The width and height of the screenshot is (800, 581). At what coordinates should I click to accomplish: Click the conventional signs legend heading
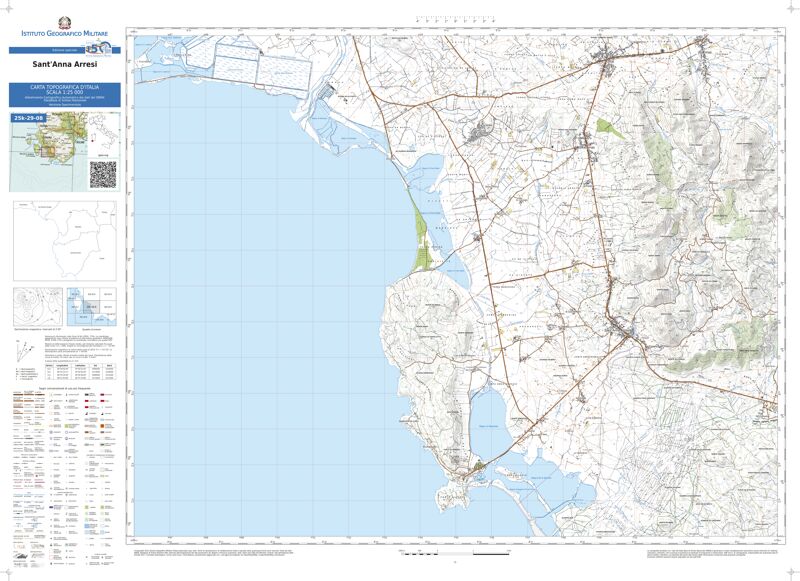(x=66, y=386)
